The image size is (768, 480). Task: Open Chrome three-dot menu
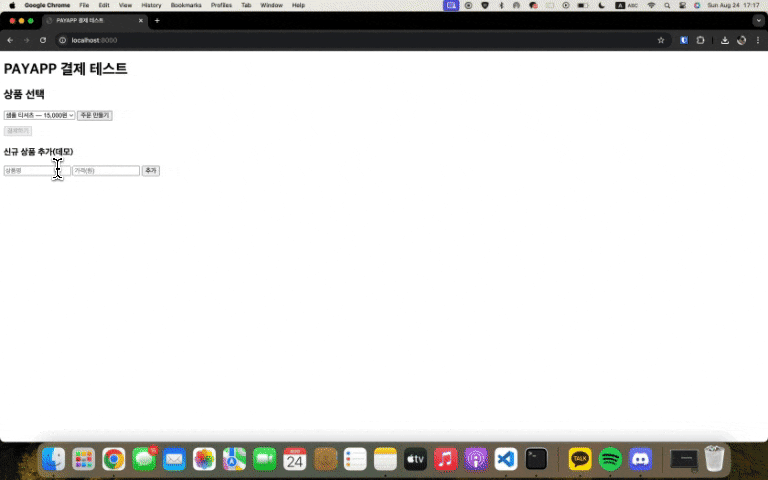(x=758, y=40)
